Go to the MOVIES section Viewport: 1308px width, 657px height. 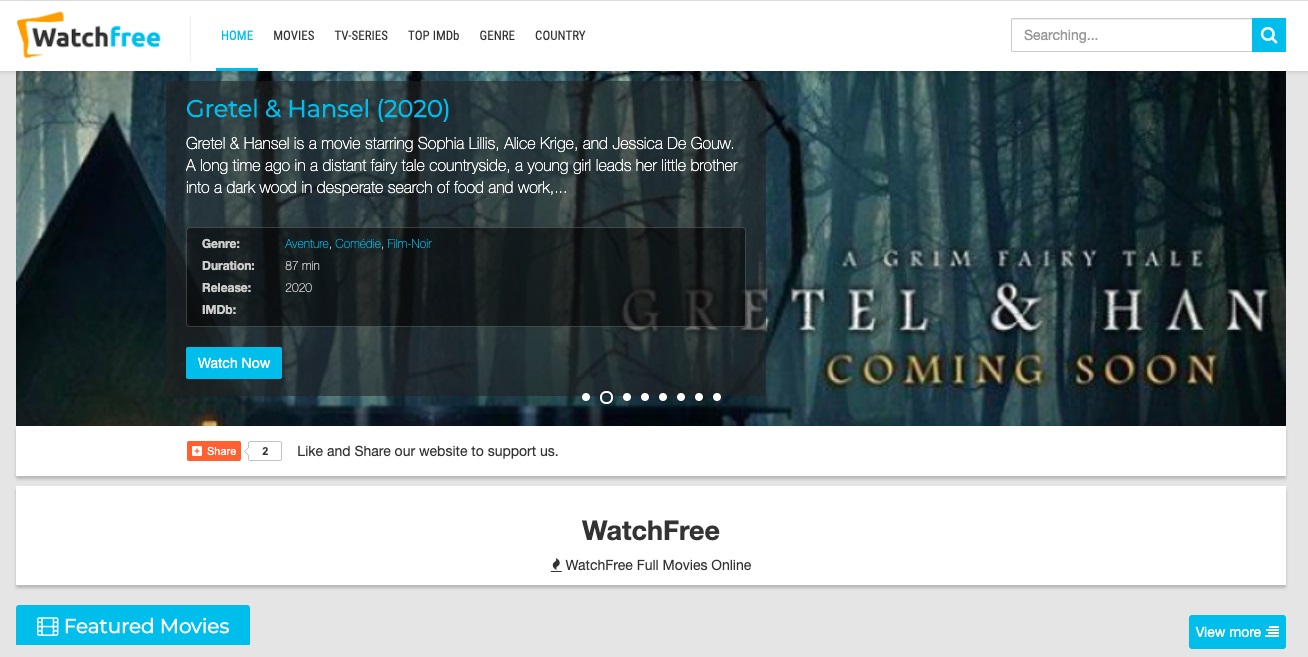click(x=294, y=36)
